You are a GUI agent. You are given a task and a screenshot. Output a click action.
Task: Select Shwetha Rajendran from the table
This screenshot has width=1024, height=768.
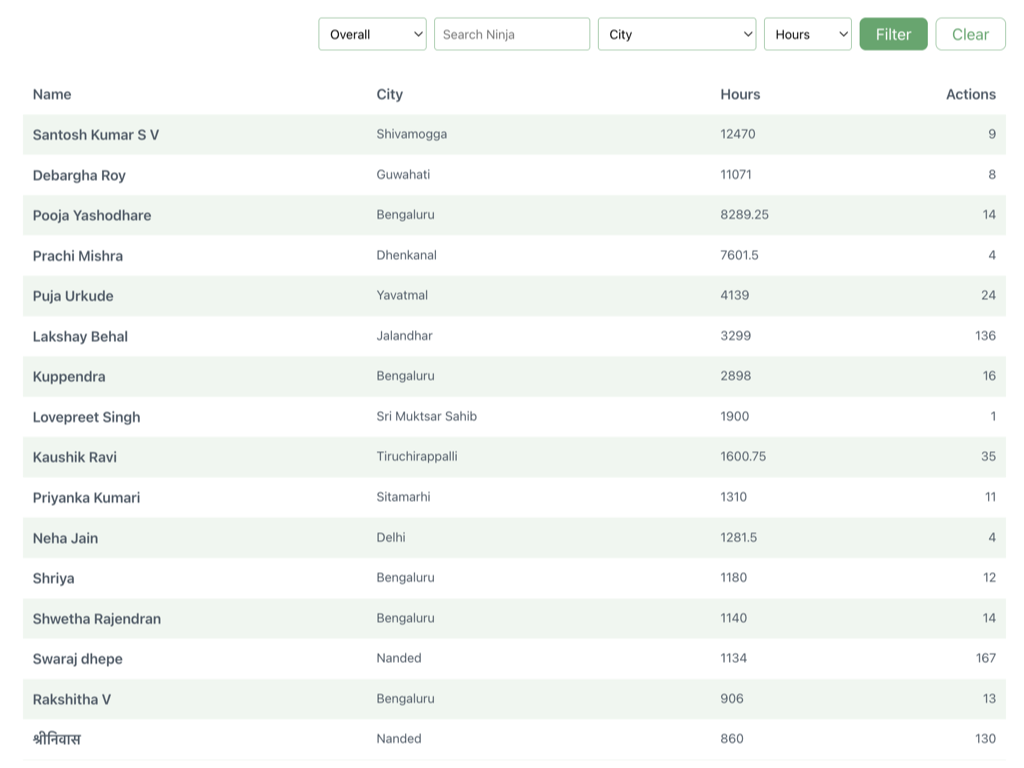pyautogui.click(x=96, y=619)
